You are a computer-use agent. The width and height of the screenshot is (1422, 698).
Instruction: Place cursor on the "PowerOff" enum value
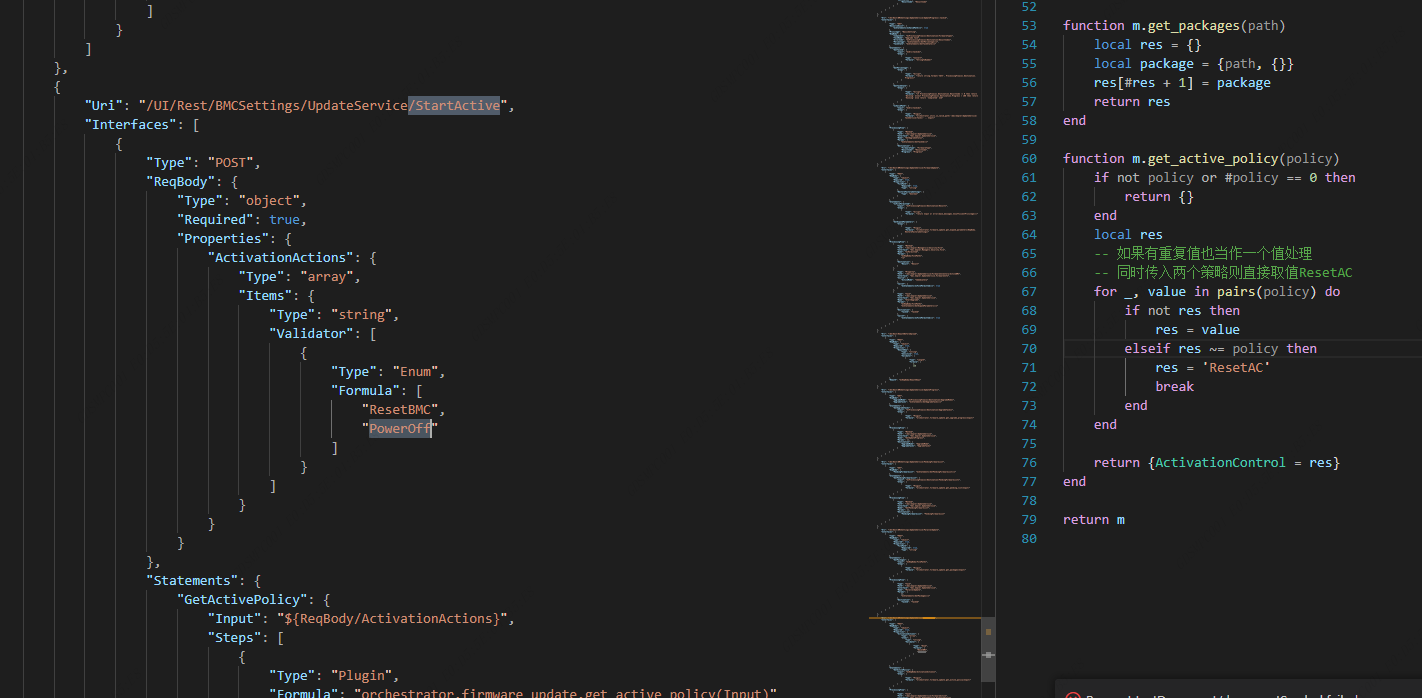point(402,428)
